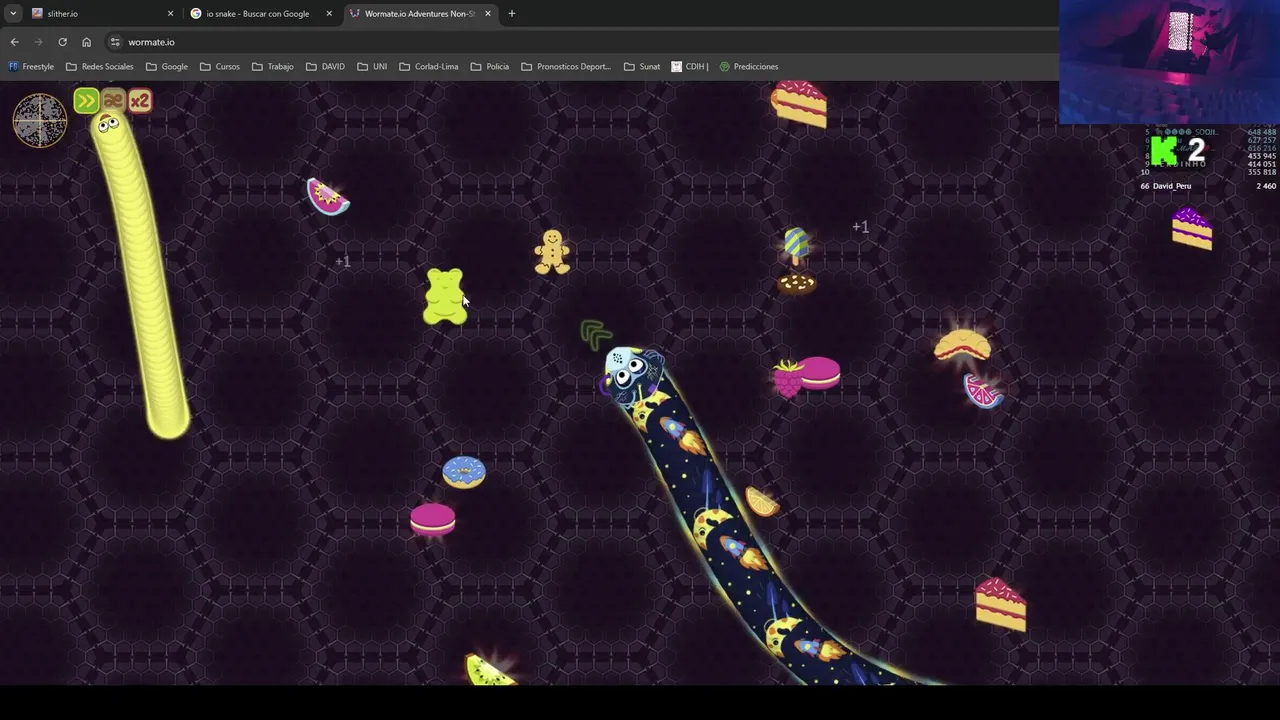The width and height of the screenshot is (1280, 720).
Task: Expand the Trabajo bookmark folder
Action: click(x=272, y=67)
